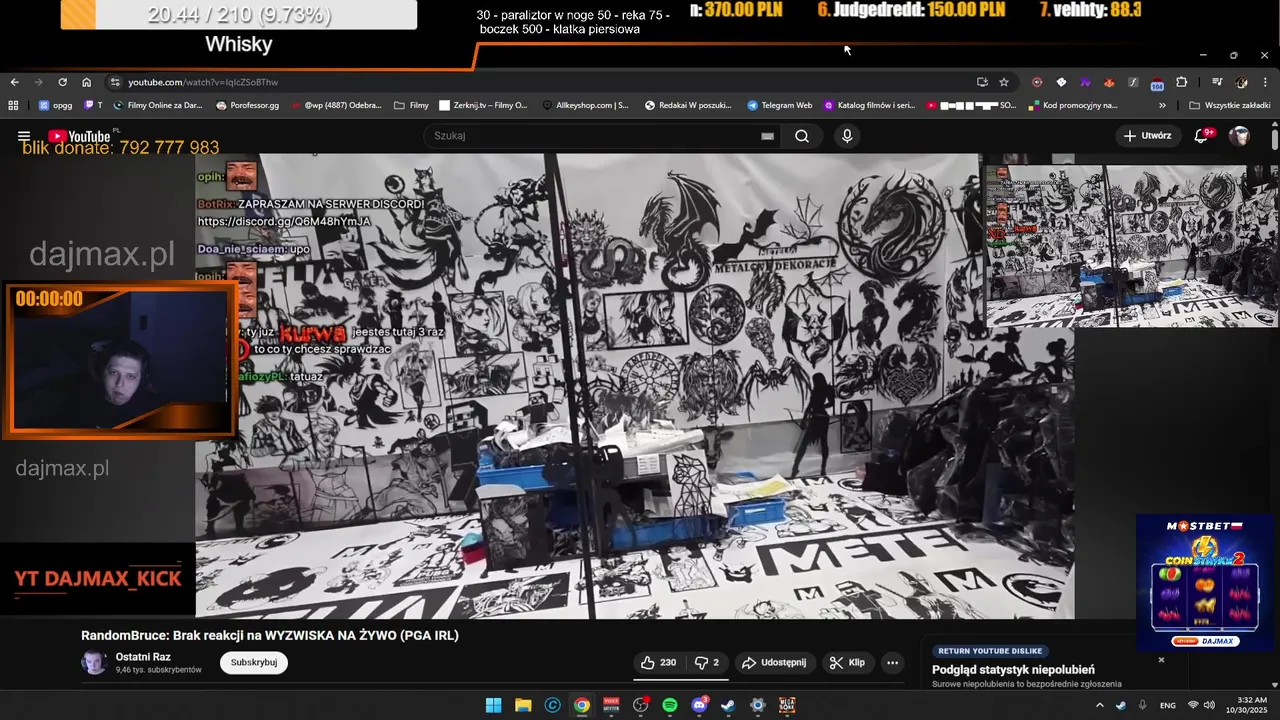This screenshot has width=1280, height=720.
Task: Open Katalog filmów i seri... bookmark
Action: coord(869,105)
